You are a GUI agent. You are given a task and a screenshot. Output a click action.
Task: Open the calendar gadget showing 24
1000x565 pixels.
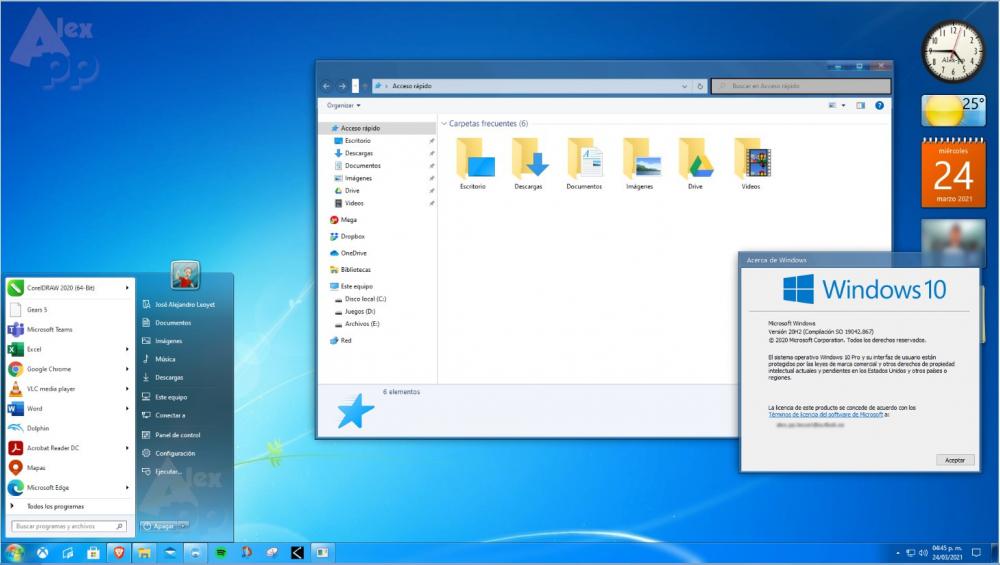(x=953, y=173)
